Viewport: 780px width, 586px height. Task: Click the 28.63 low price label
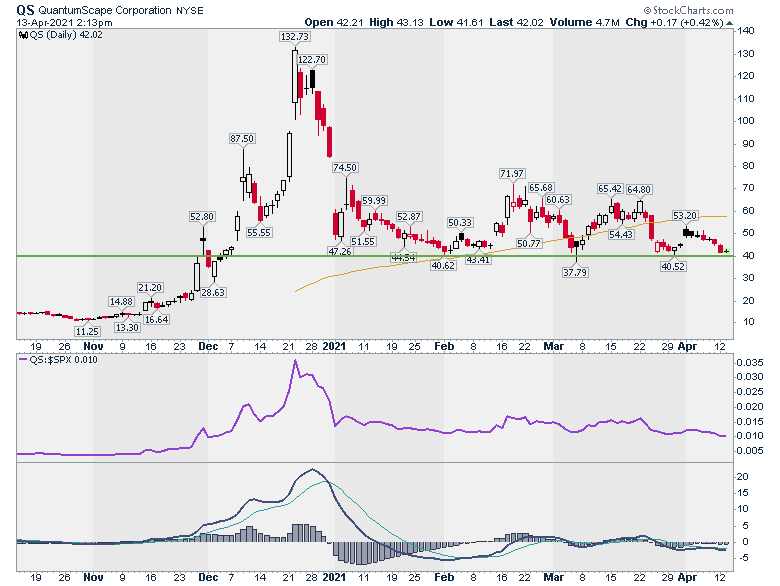tap(213, 293)
